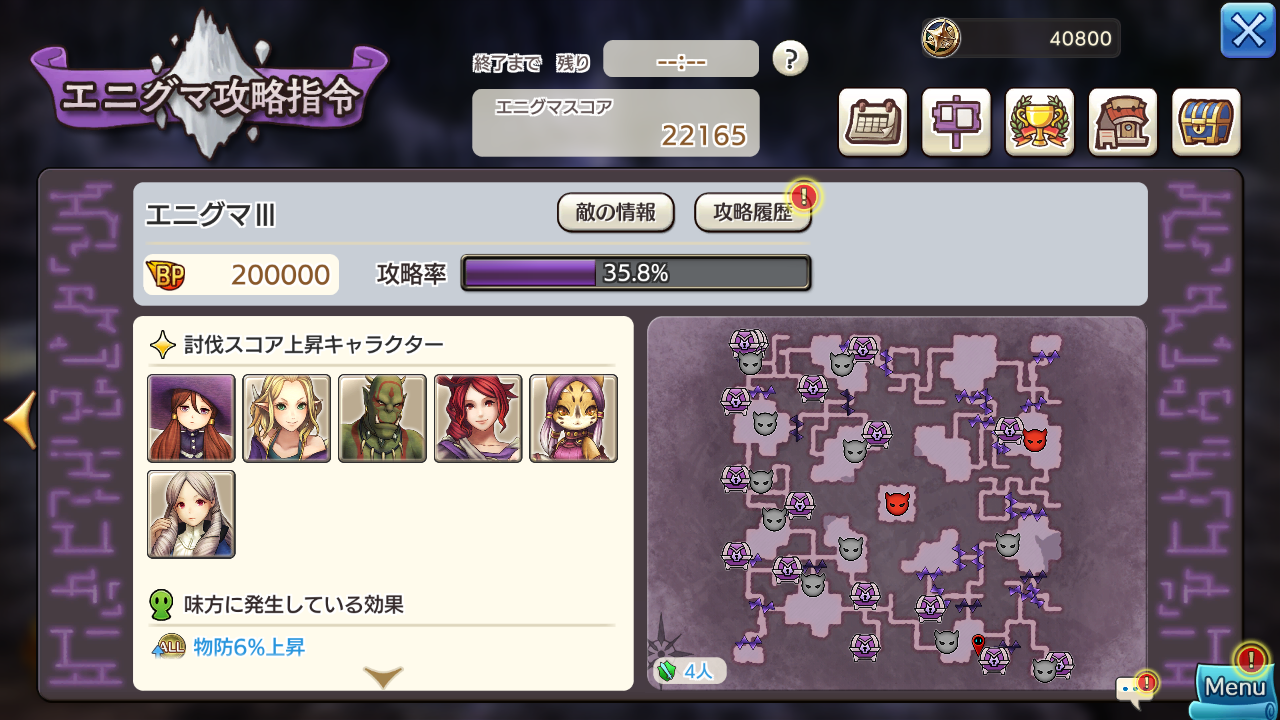Image resolution: width=1280 pixels, height=720 pixels.
Task: Open the calendar schedule icon
Action: click(873, 123)
